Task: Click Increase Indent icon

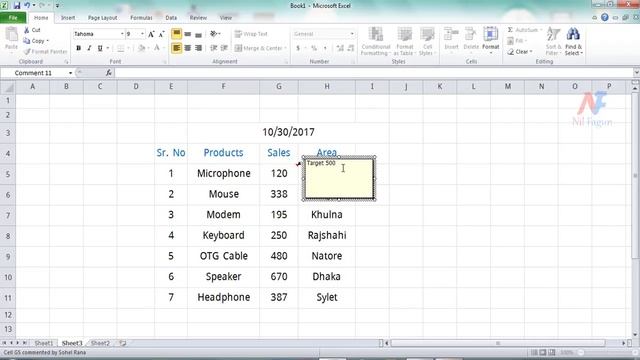Action: click(224, 48)
